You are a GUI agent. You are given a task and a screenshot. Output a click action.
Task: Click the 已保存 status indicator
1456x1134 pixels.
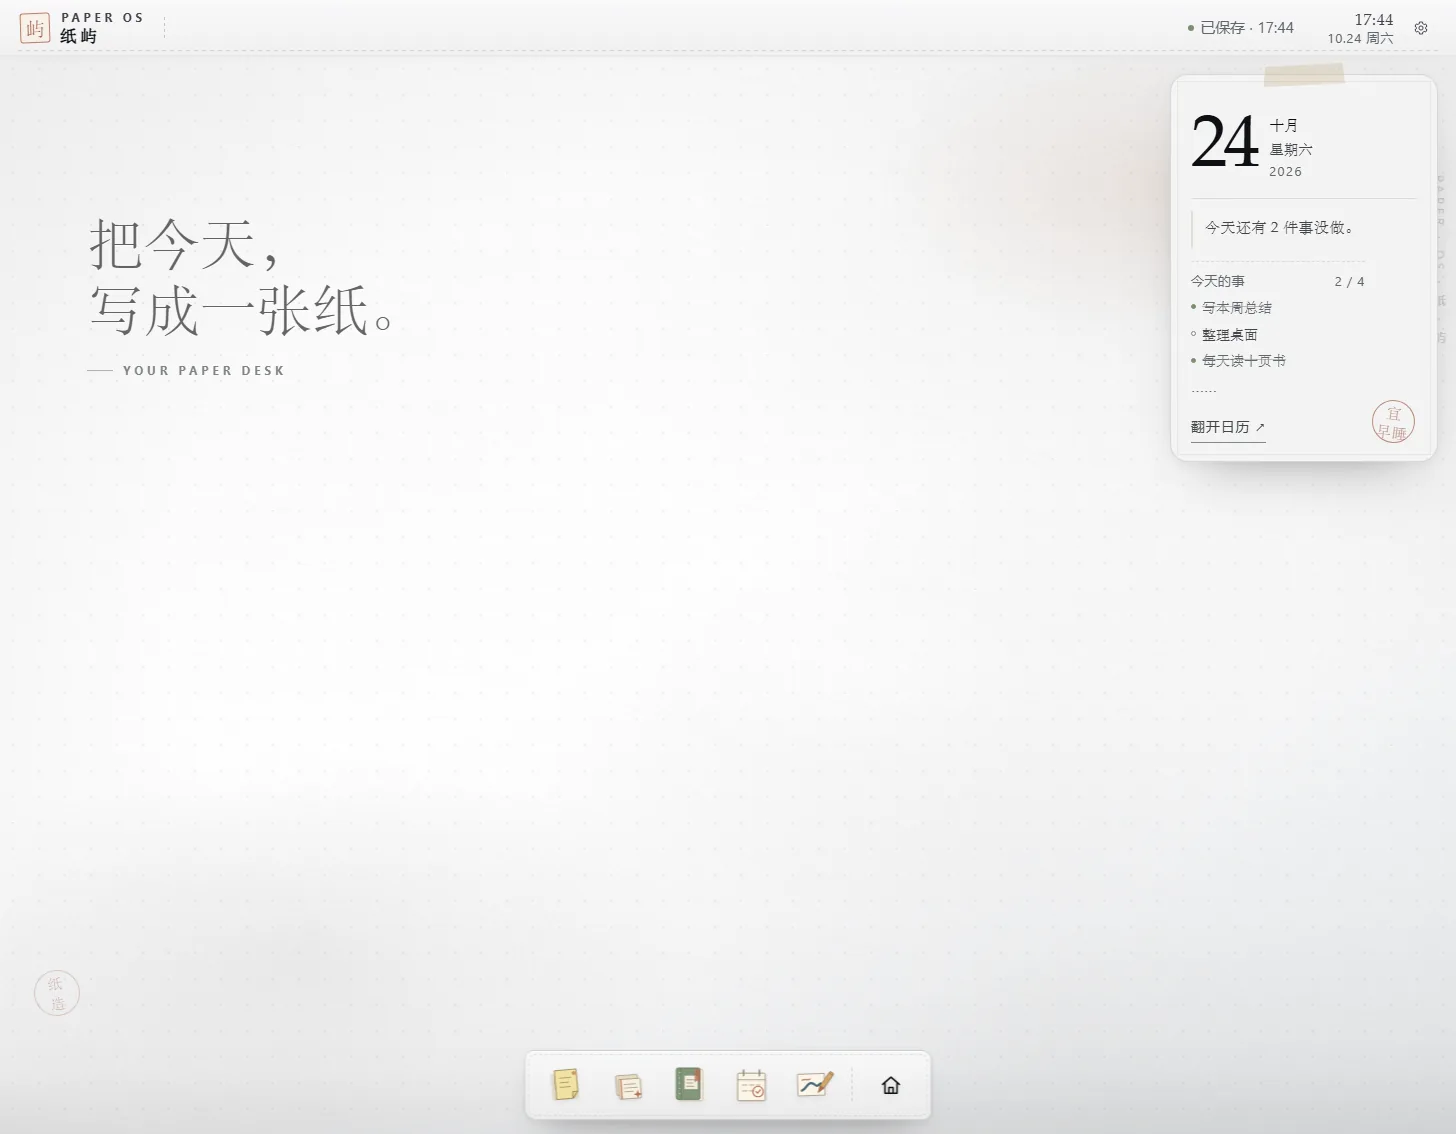point(1241,28)
